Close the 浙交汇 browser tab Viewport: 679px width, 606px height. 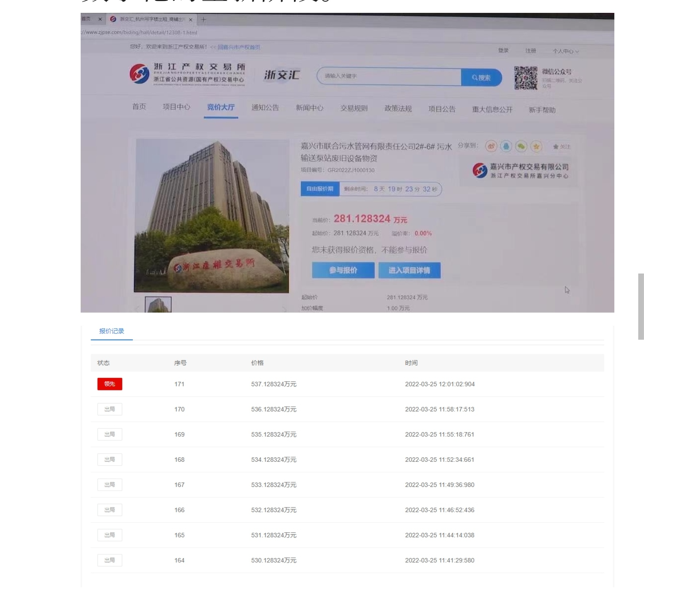pos(191,19)
